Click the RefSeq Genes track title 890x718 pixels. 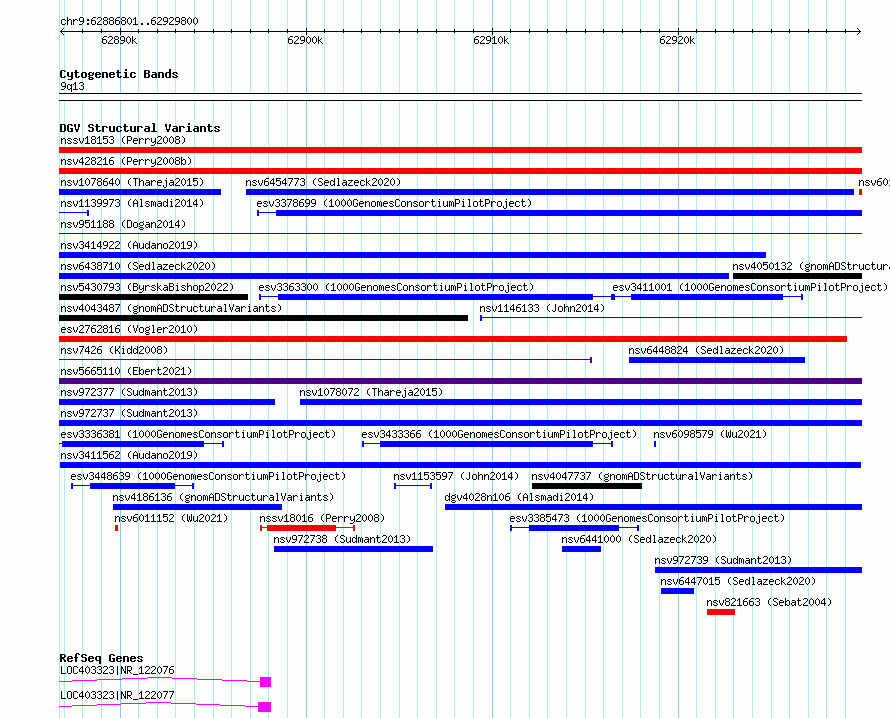coord(101,658)
